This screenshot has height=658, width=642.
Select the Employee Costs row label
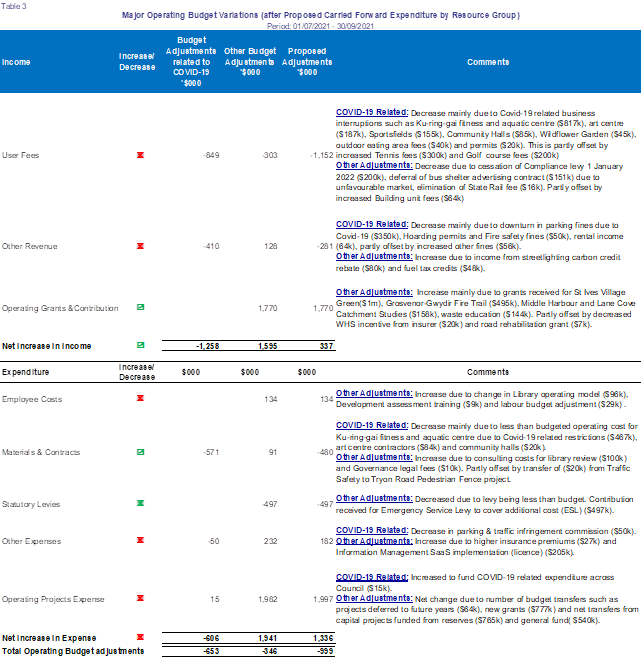32,399
